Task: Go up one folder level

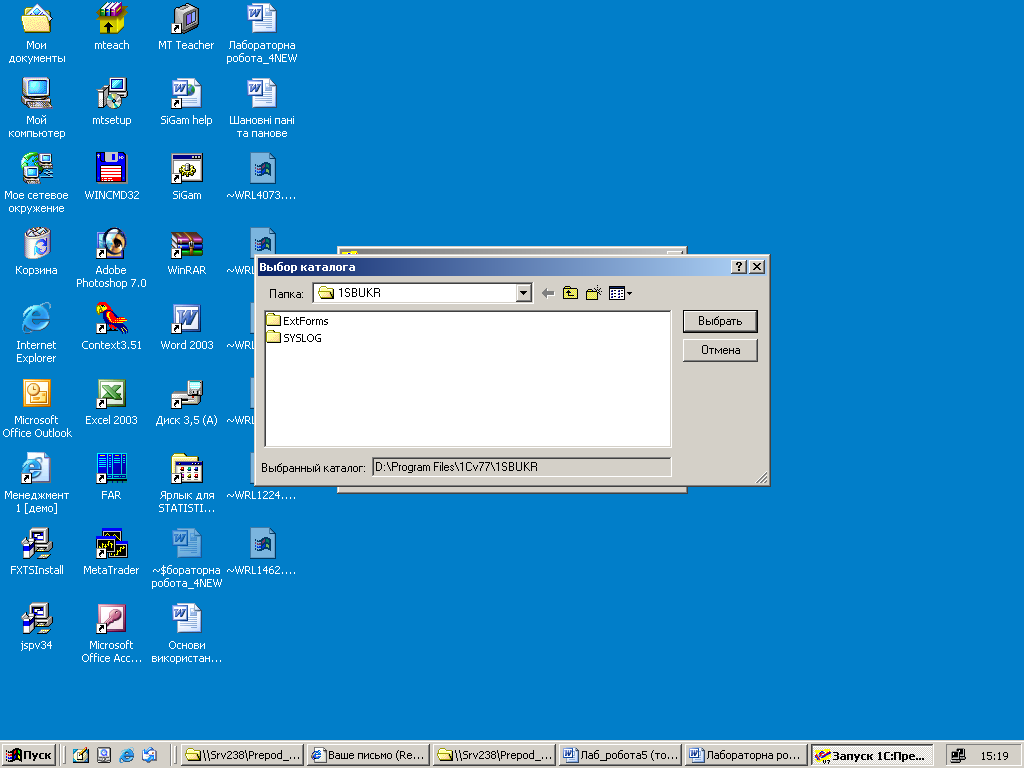Action: pos(570,293)
